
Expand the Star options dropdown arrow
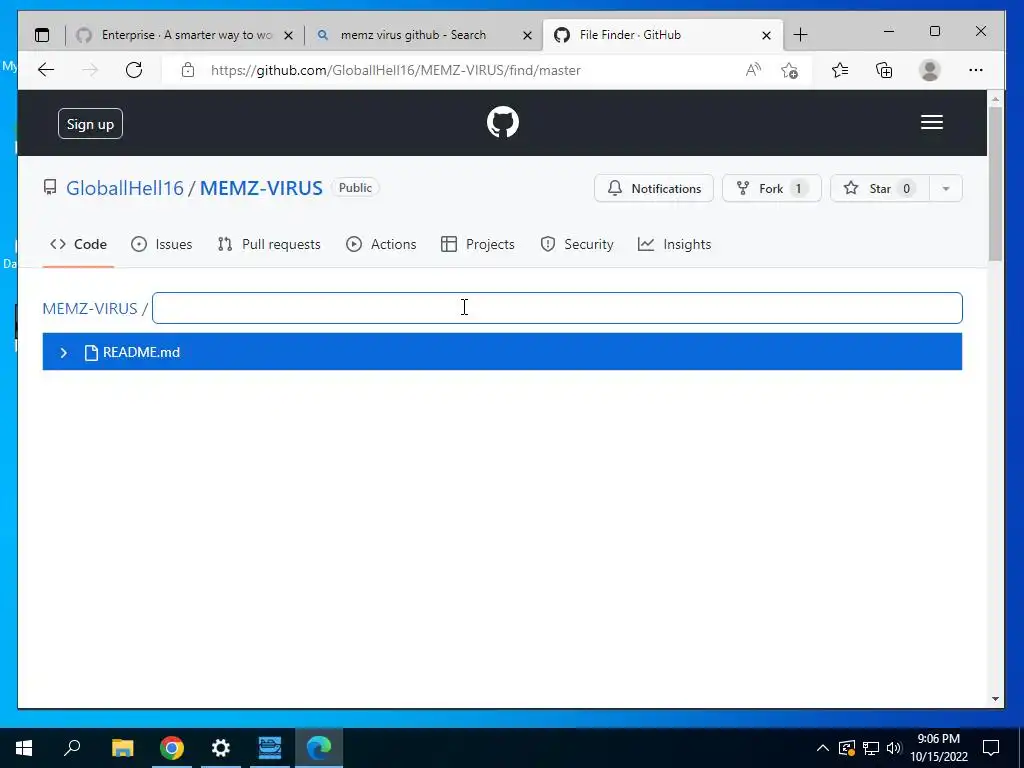(x=946, y=189)
